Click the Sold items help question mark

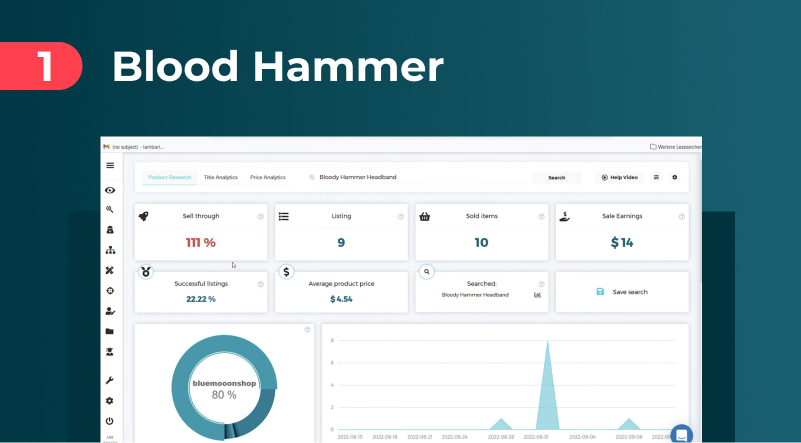541,217
